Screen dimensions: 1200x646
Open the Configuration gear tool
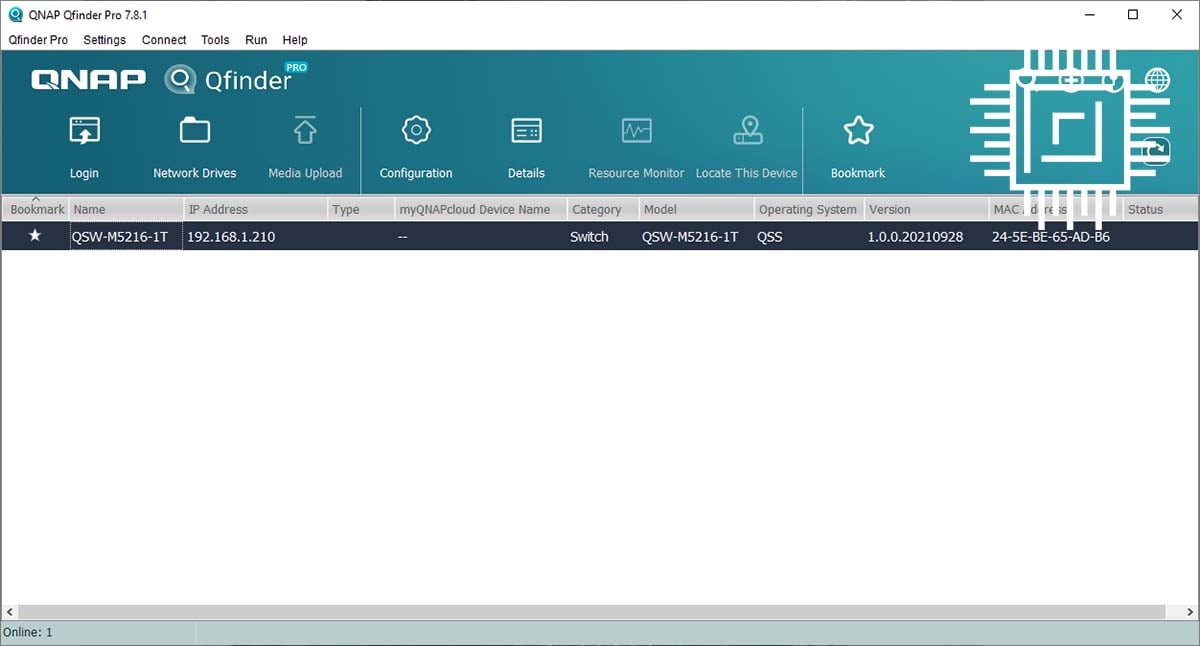416,131
